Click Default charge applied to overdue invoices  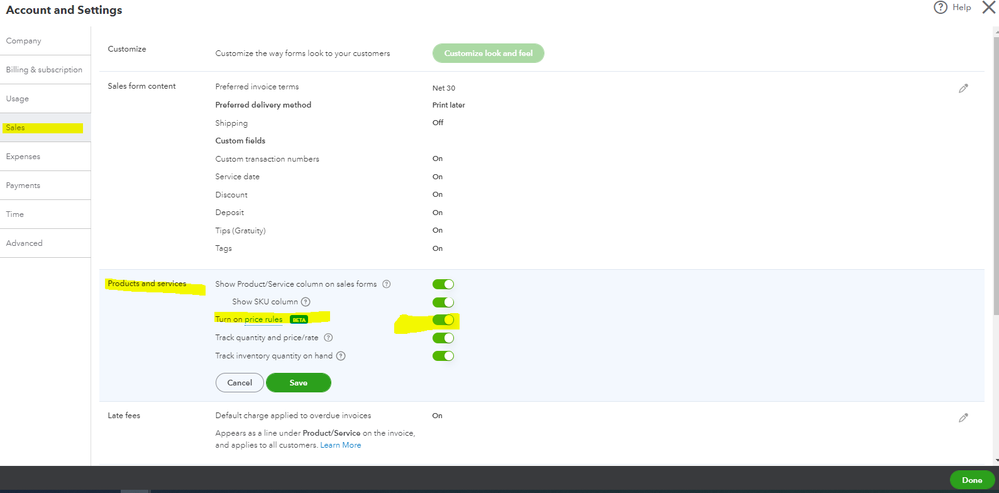point(293,415)
